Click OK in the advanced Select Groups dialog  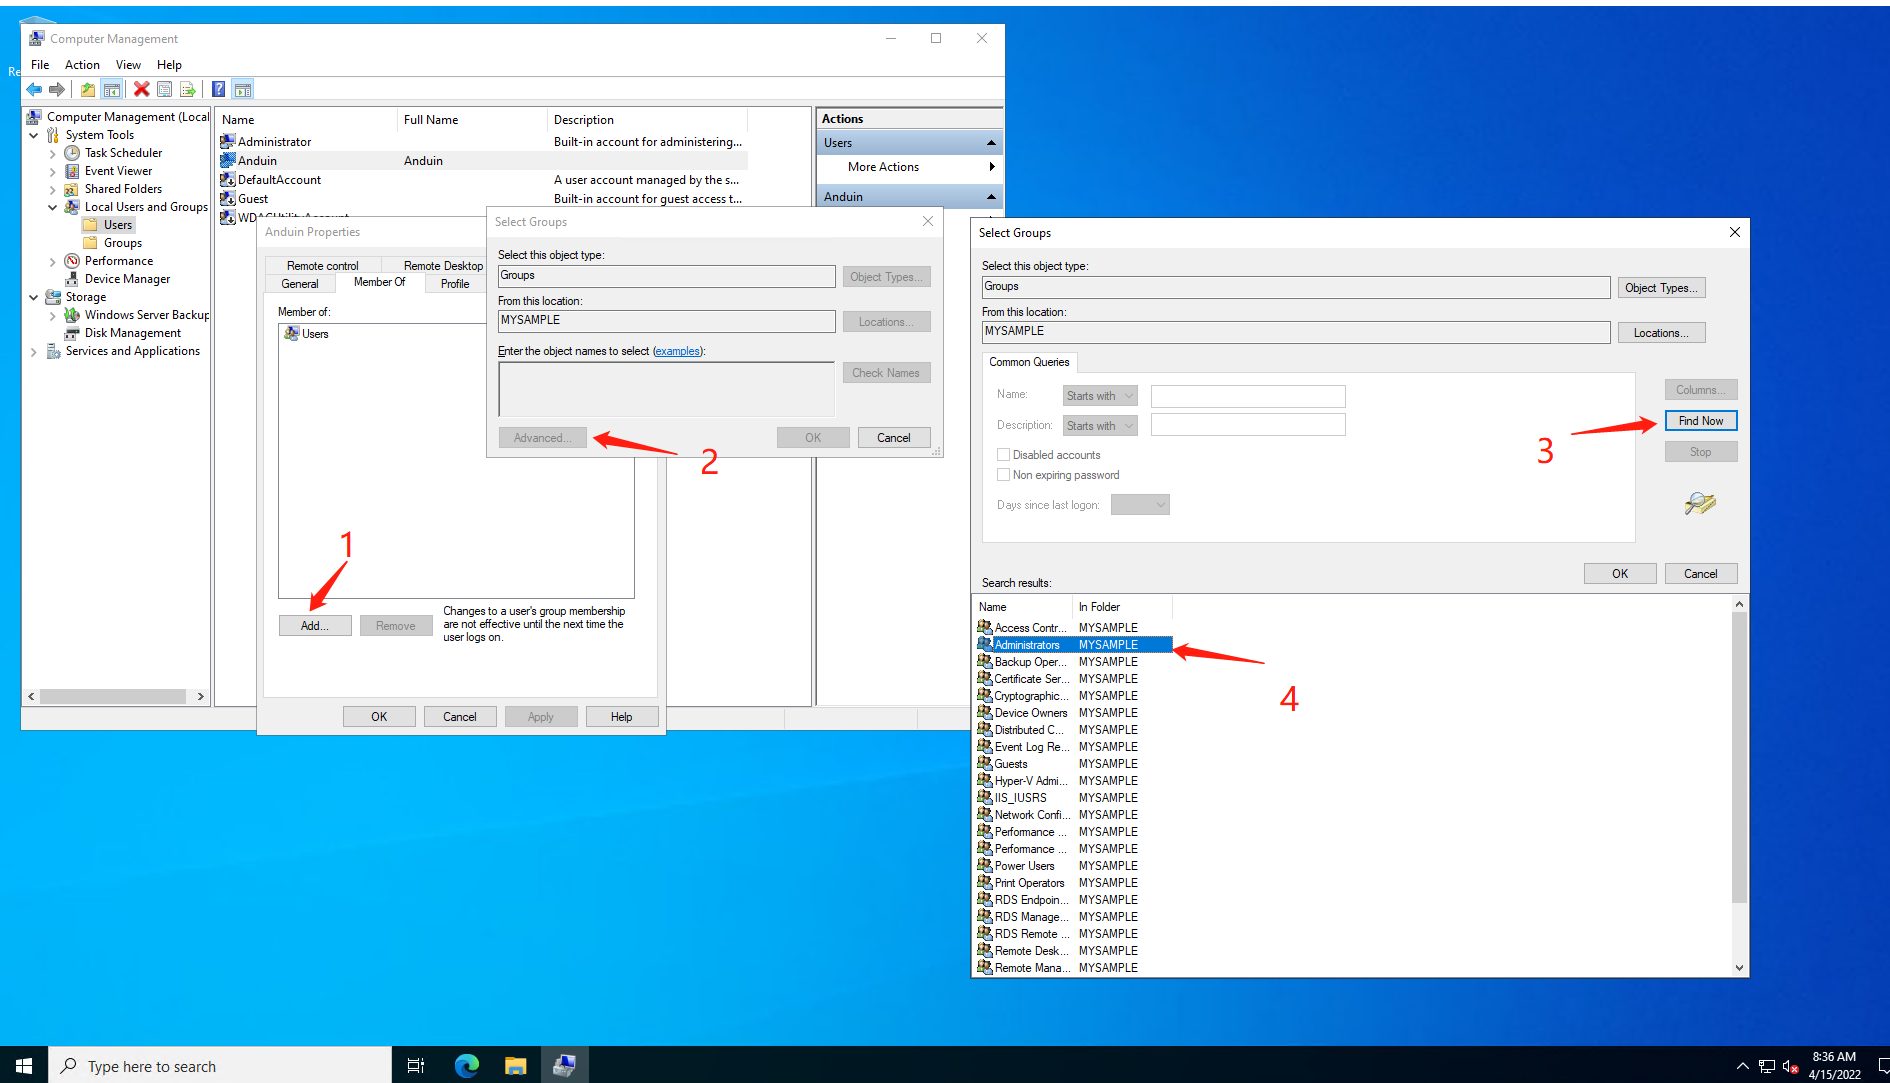click(x=1620, y=574)
